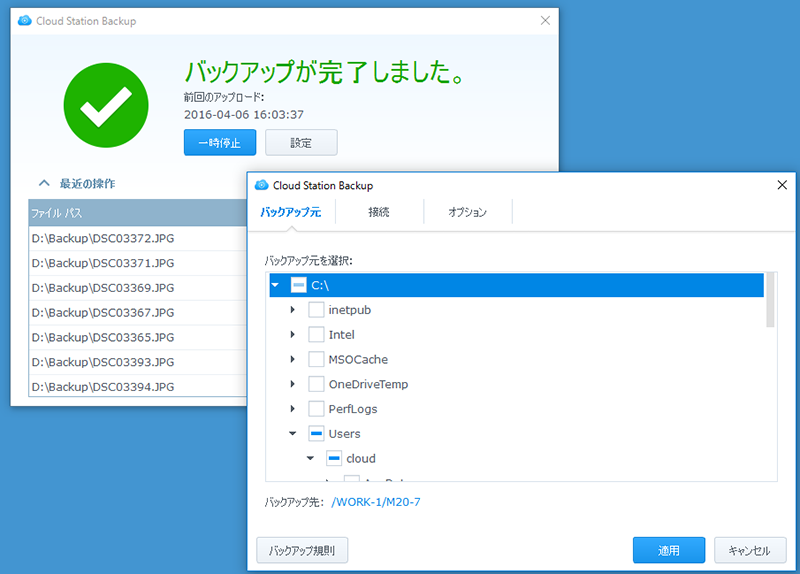Expand the MSOCache folder node
The image size is (800, 574).
pyautogui.click(x=292, y=359)
